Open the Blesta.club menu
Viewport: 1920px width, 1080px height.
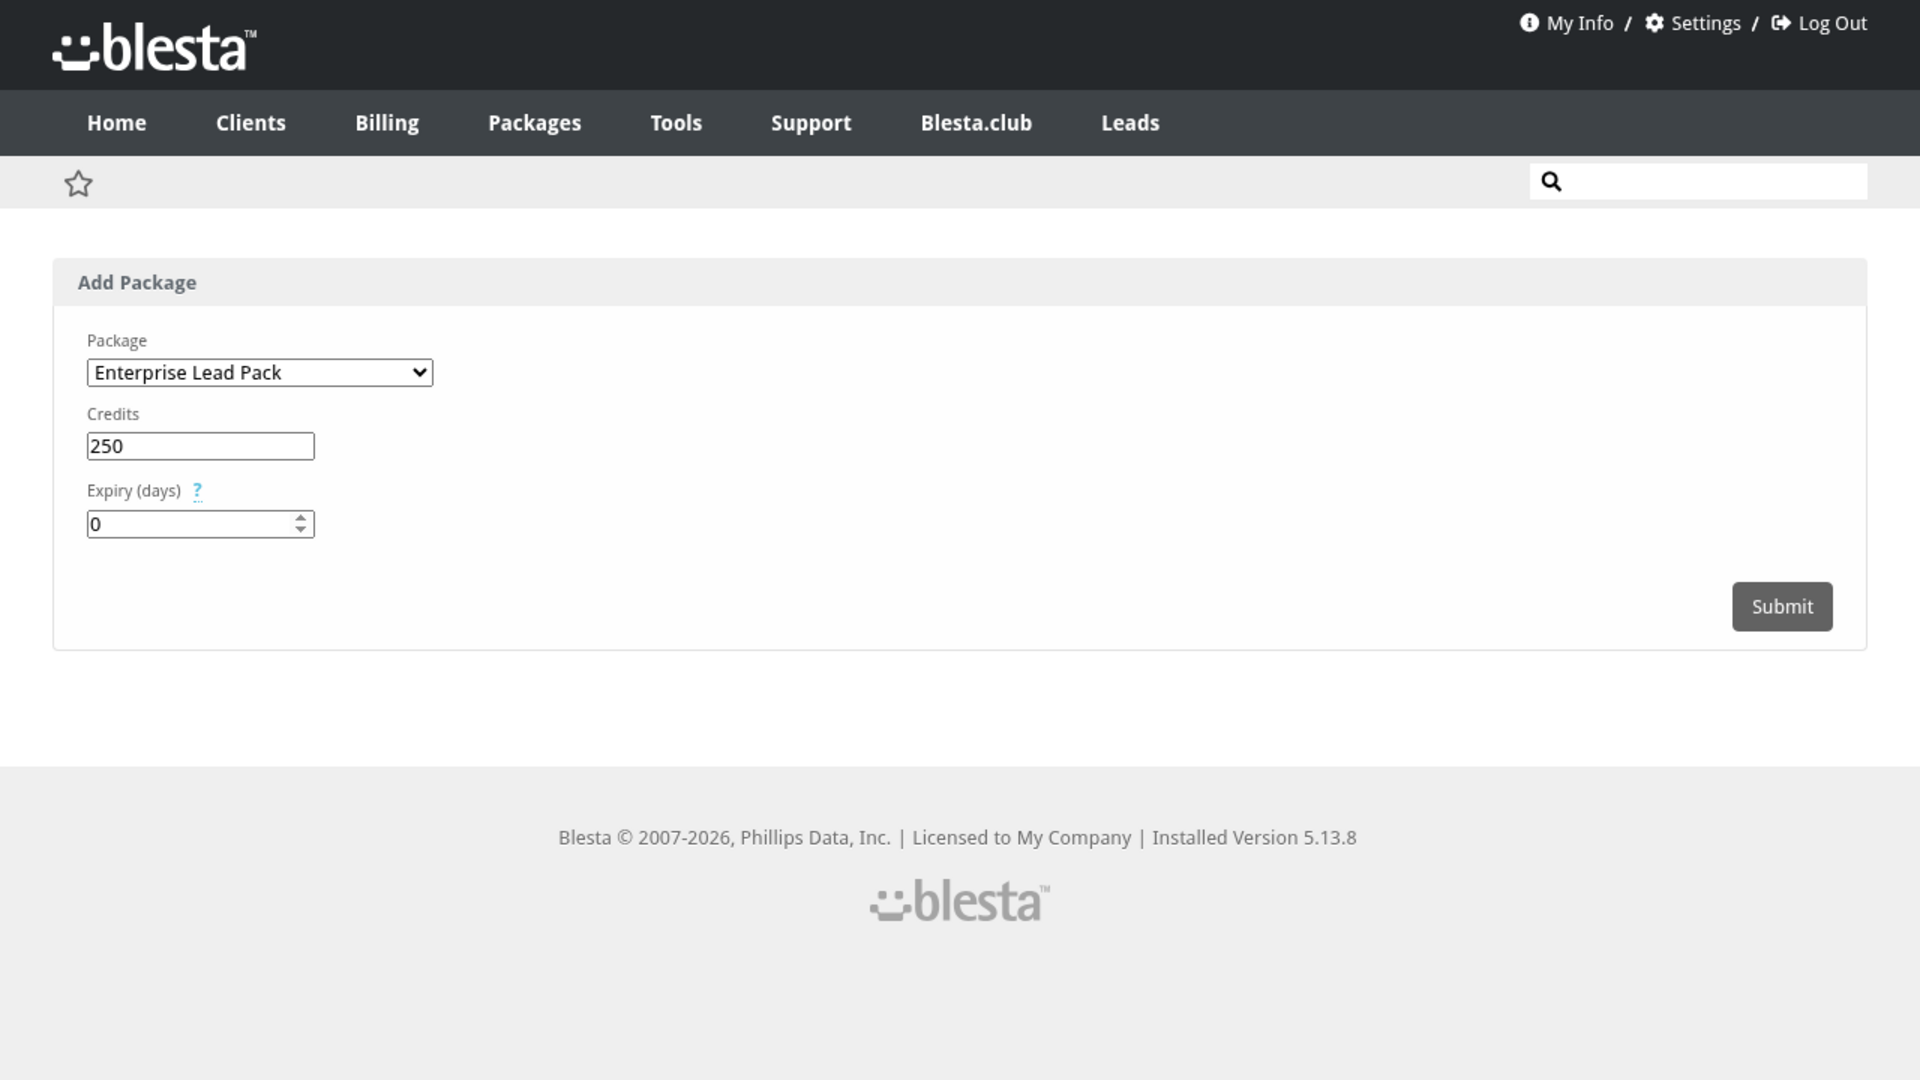[x=976, y=123]
